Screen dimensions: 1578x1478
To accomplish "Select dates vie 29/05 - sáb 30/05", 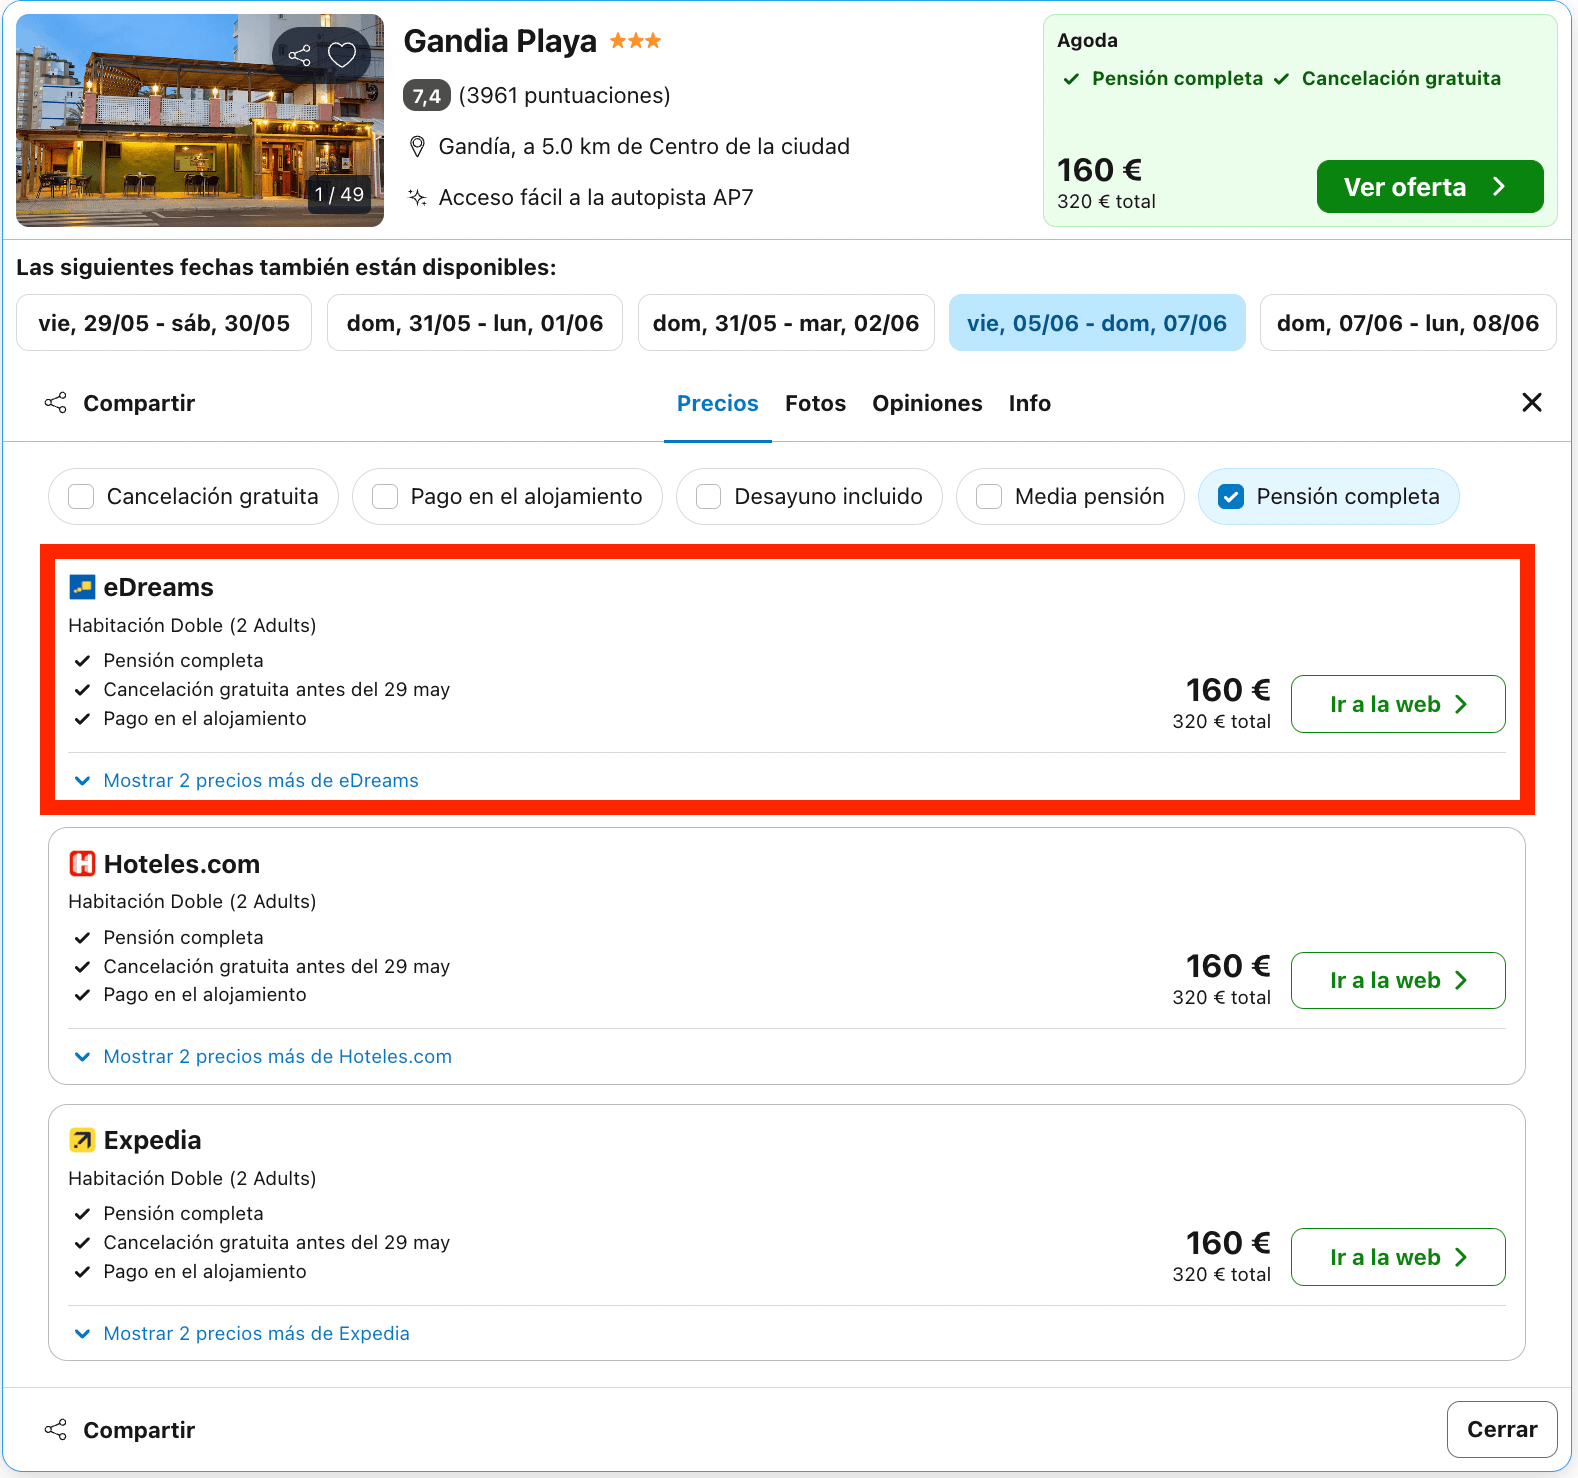I will [164, 323].
